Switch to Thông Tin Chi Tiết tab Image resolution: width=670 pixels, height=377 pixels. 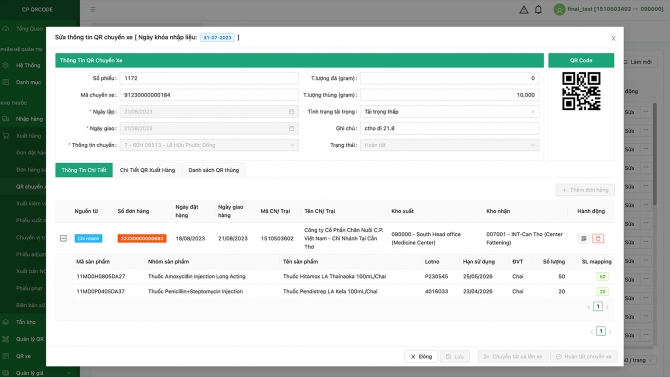(x=84, y=170)
